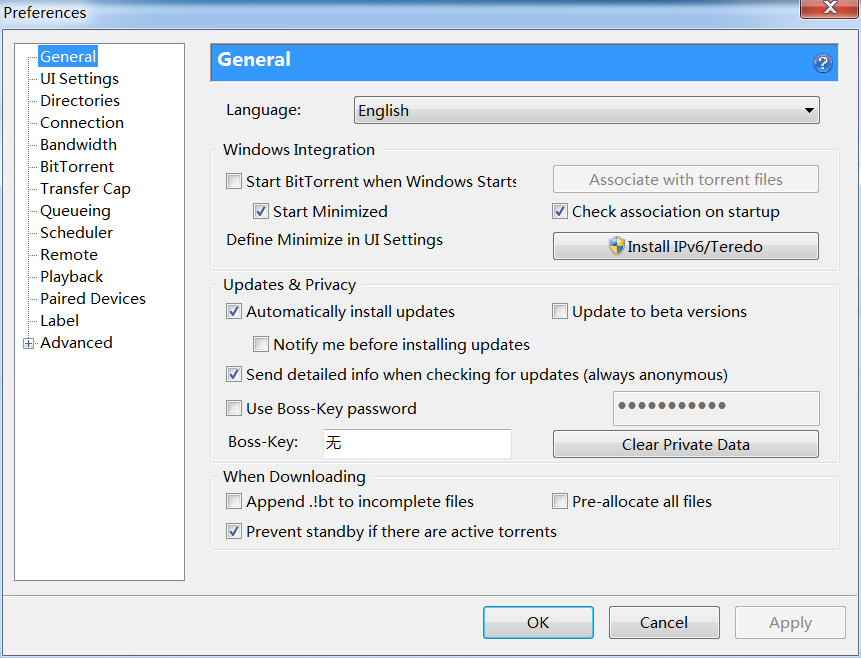Expand the Advanced tree node

tap(29, 343)
